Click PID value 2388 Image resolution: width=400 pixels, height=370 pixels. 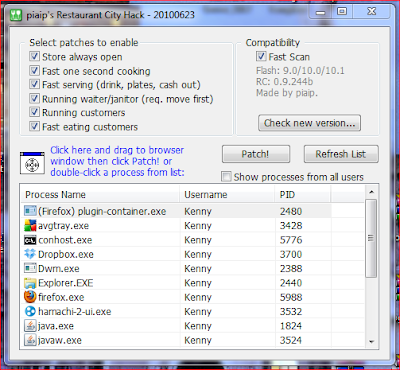pos(291,268)
